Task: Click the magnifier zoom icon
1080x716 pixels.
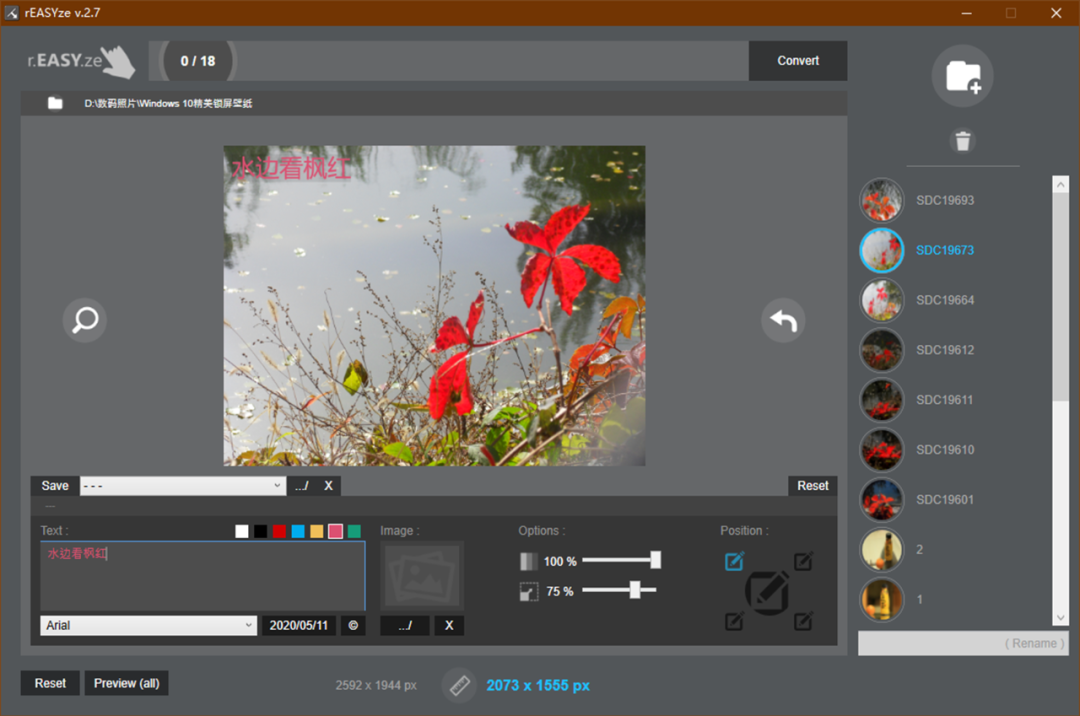Action: [85, 321]
